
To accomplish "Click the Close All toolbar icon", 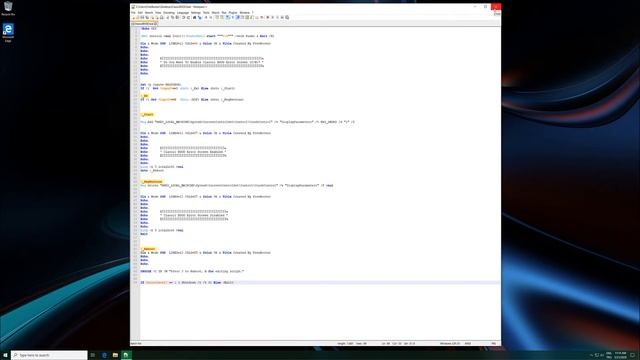I will [x=157, y=18].
